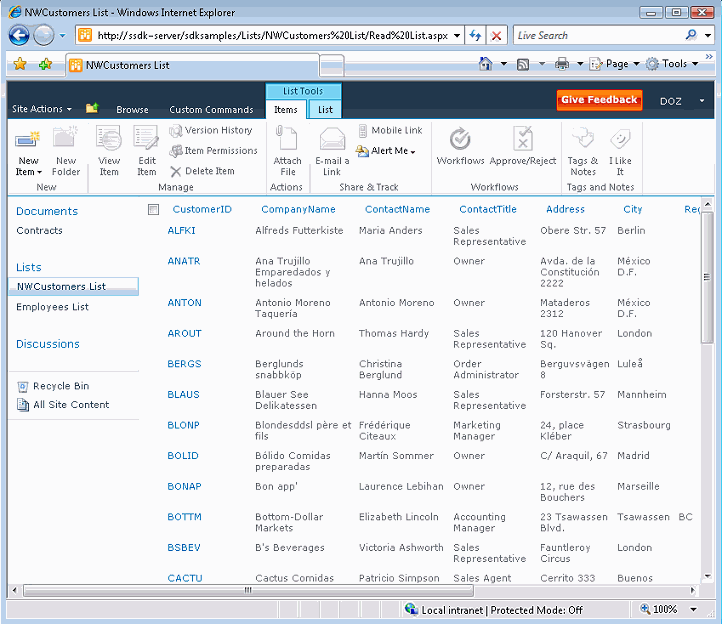Click the Mobile Link icon
The width and height of the screenshot is (722, 624).
363,130
